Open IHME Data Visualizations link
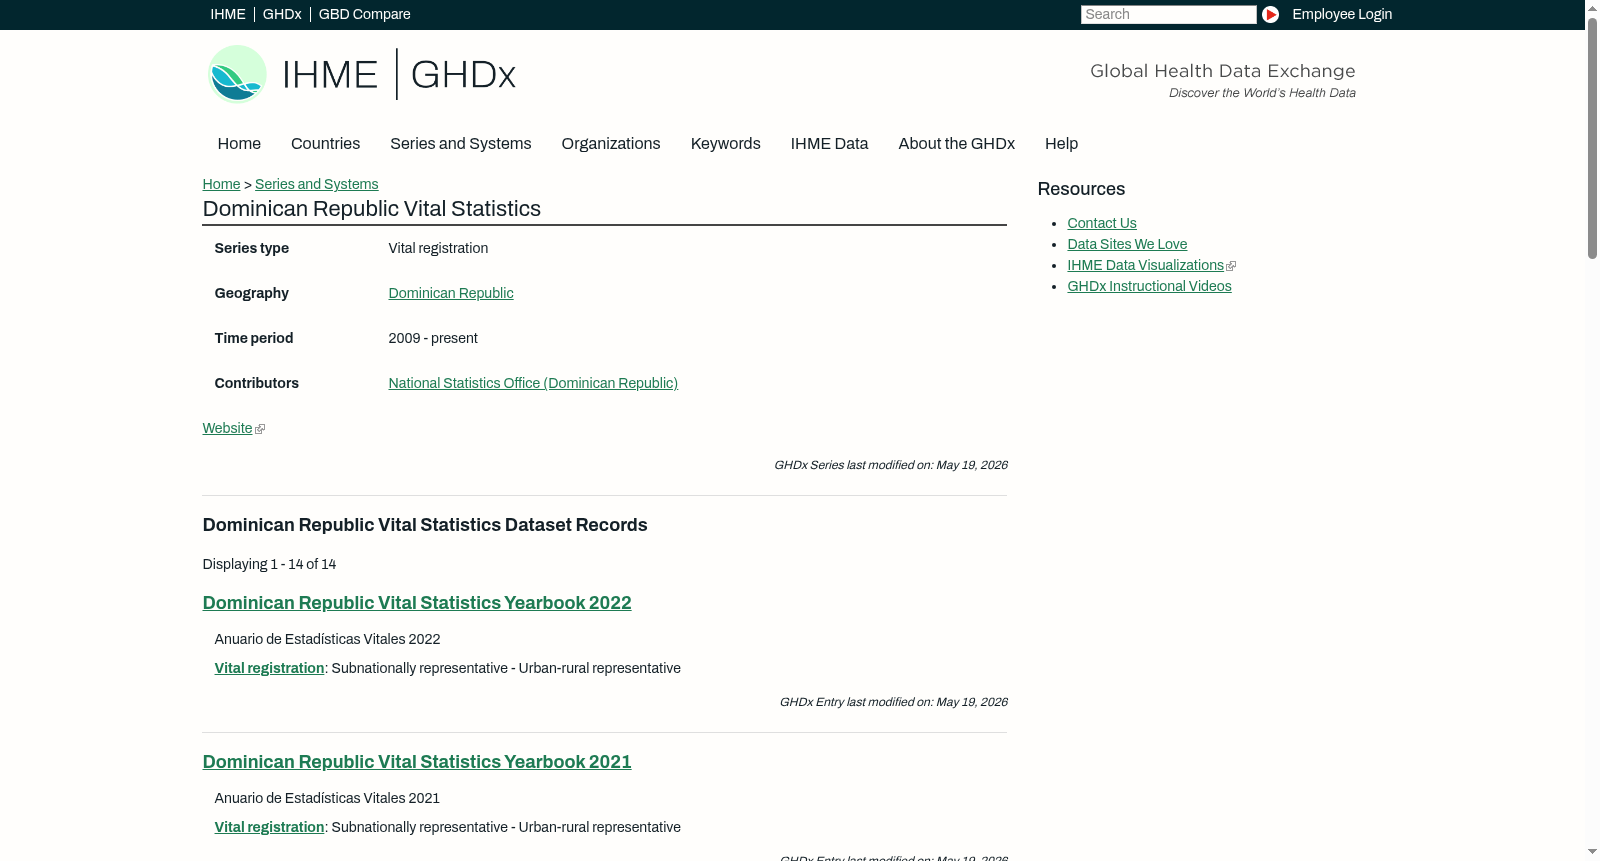The image size is (1600, 861). click(x=1146, y=265)
